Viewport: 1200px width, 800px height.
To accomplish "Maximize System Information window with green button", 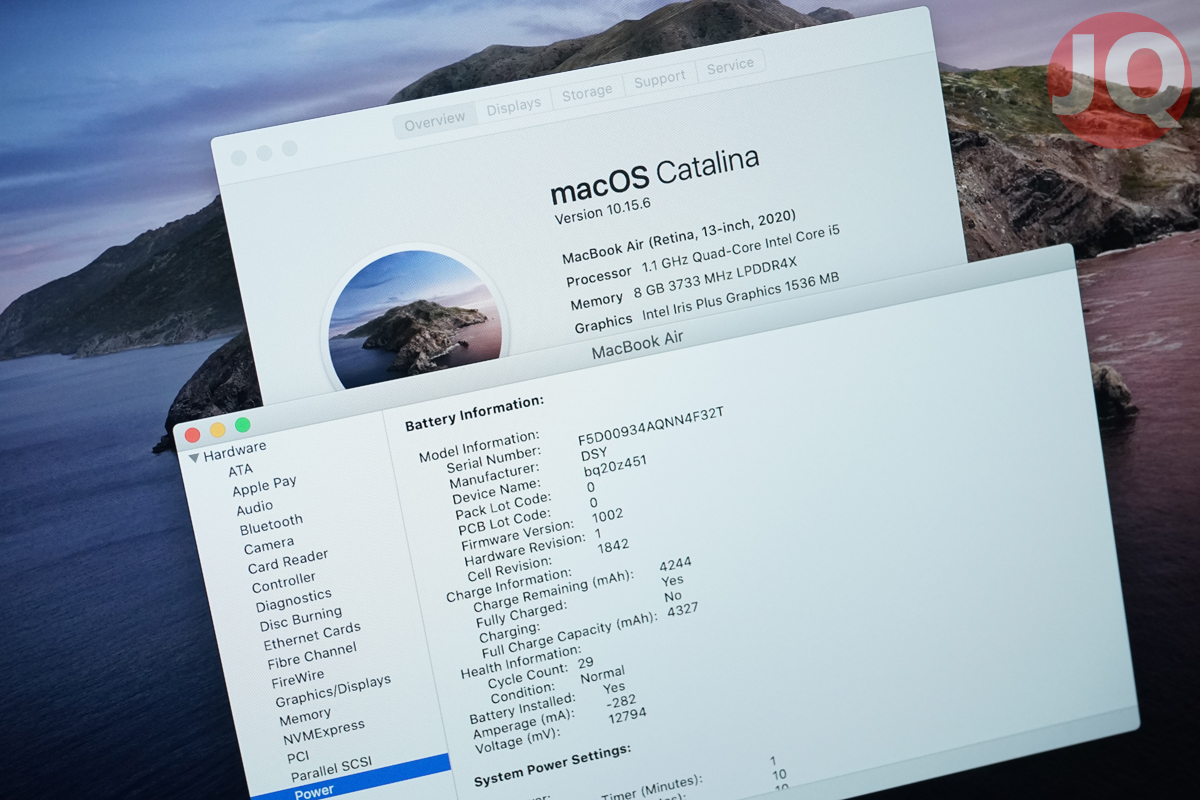I will coord(243,424).
